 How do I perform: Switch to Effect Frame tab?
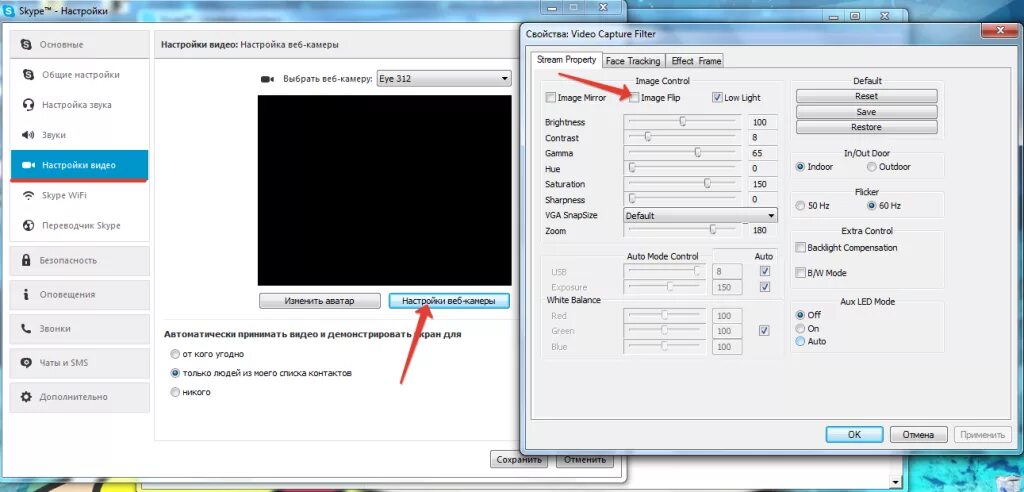point(696,61)
